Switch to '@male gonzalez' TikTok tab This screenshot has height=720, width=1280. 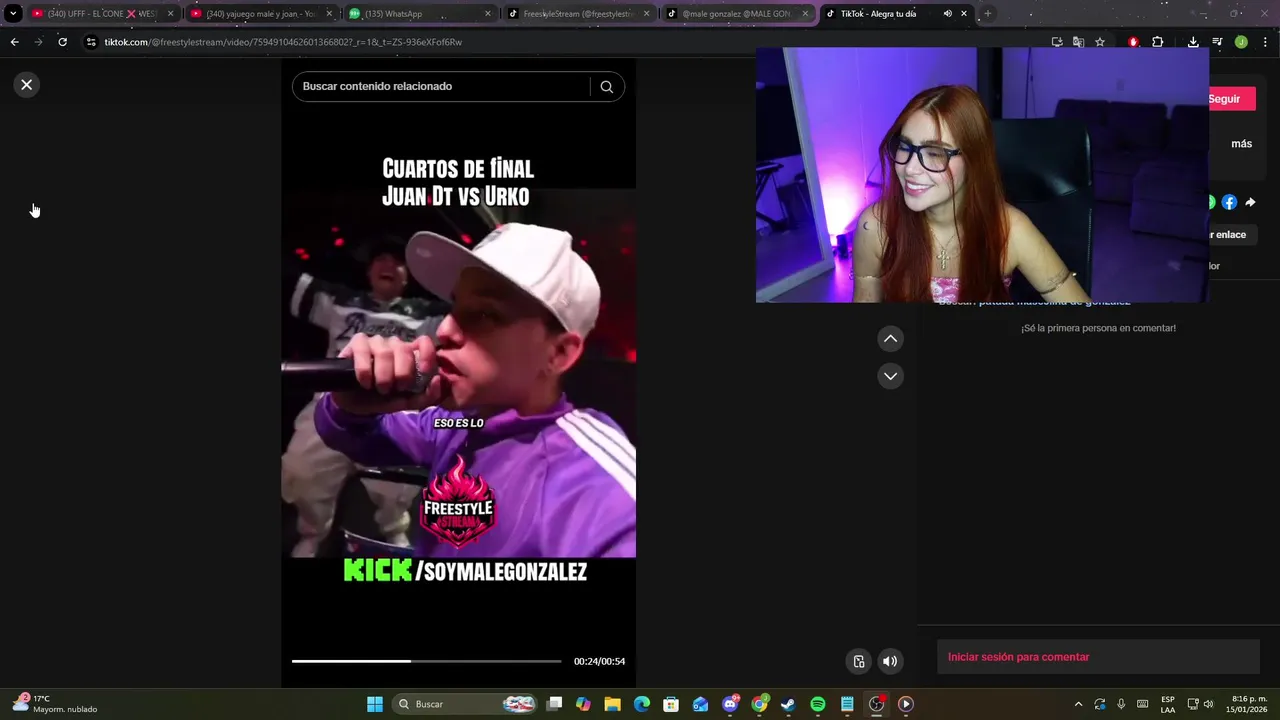(737, 14)
